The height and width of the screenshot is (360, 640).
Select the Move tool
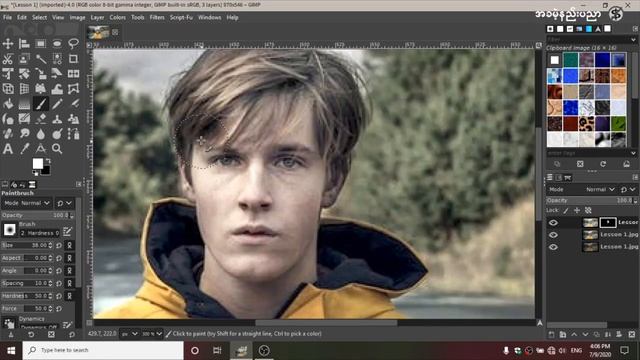[x=8, y=43]
